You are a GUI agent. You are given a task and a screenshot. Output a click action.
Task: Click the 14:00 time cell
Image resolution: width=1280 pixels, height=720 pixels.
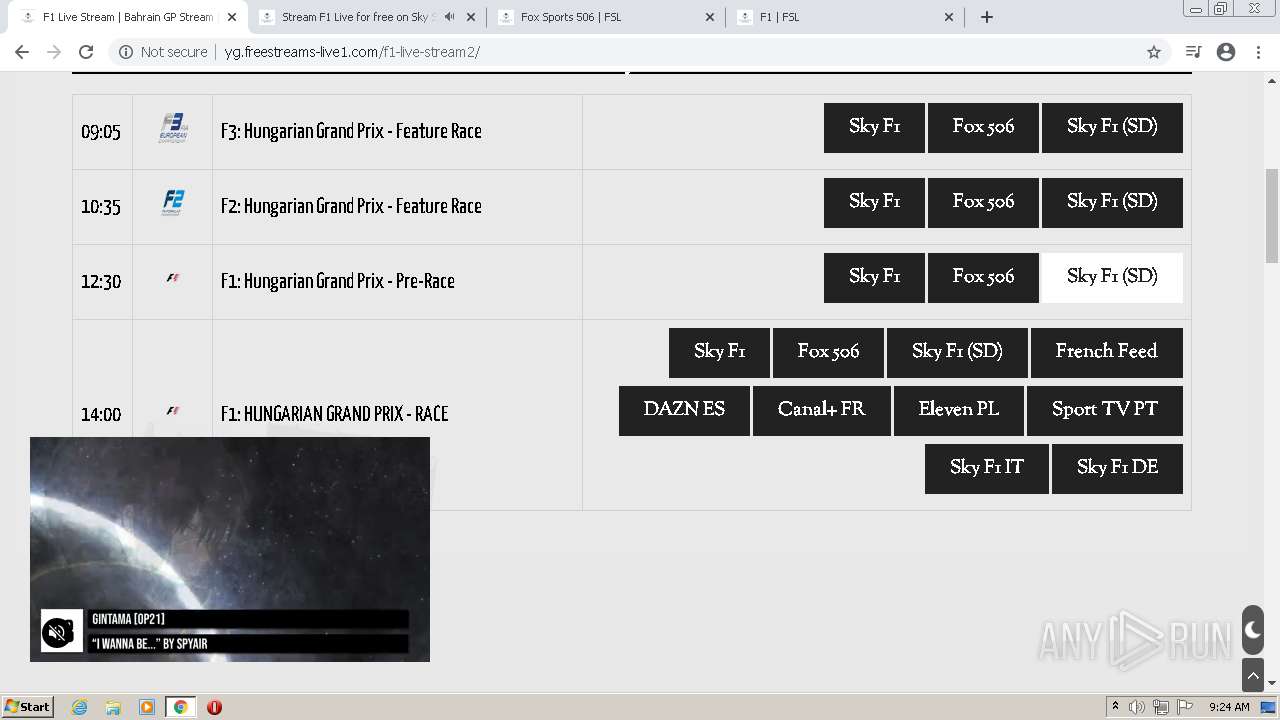102,414
